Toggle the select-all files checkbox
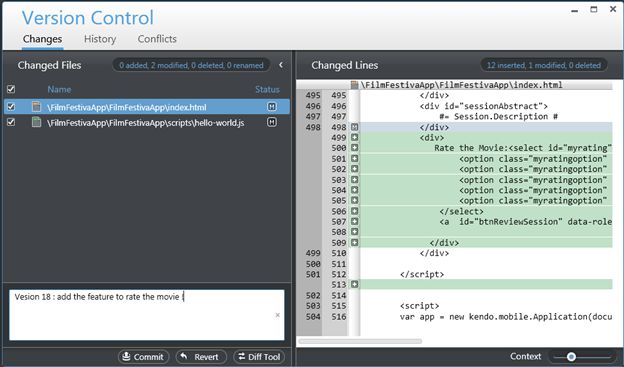The height and width of the screenshot is (367, 624). click(11, 89)
